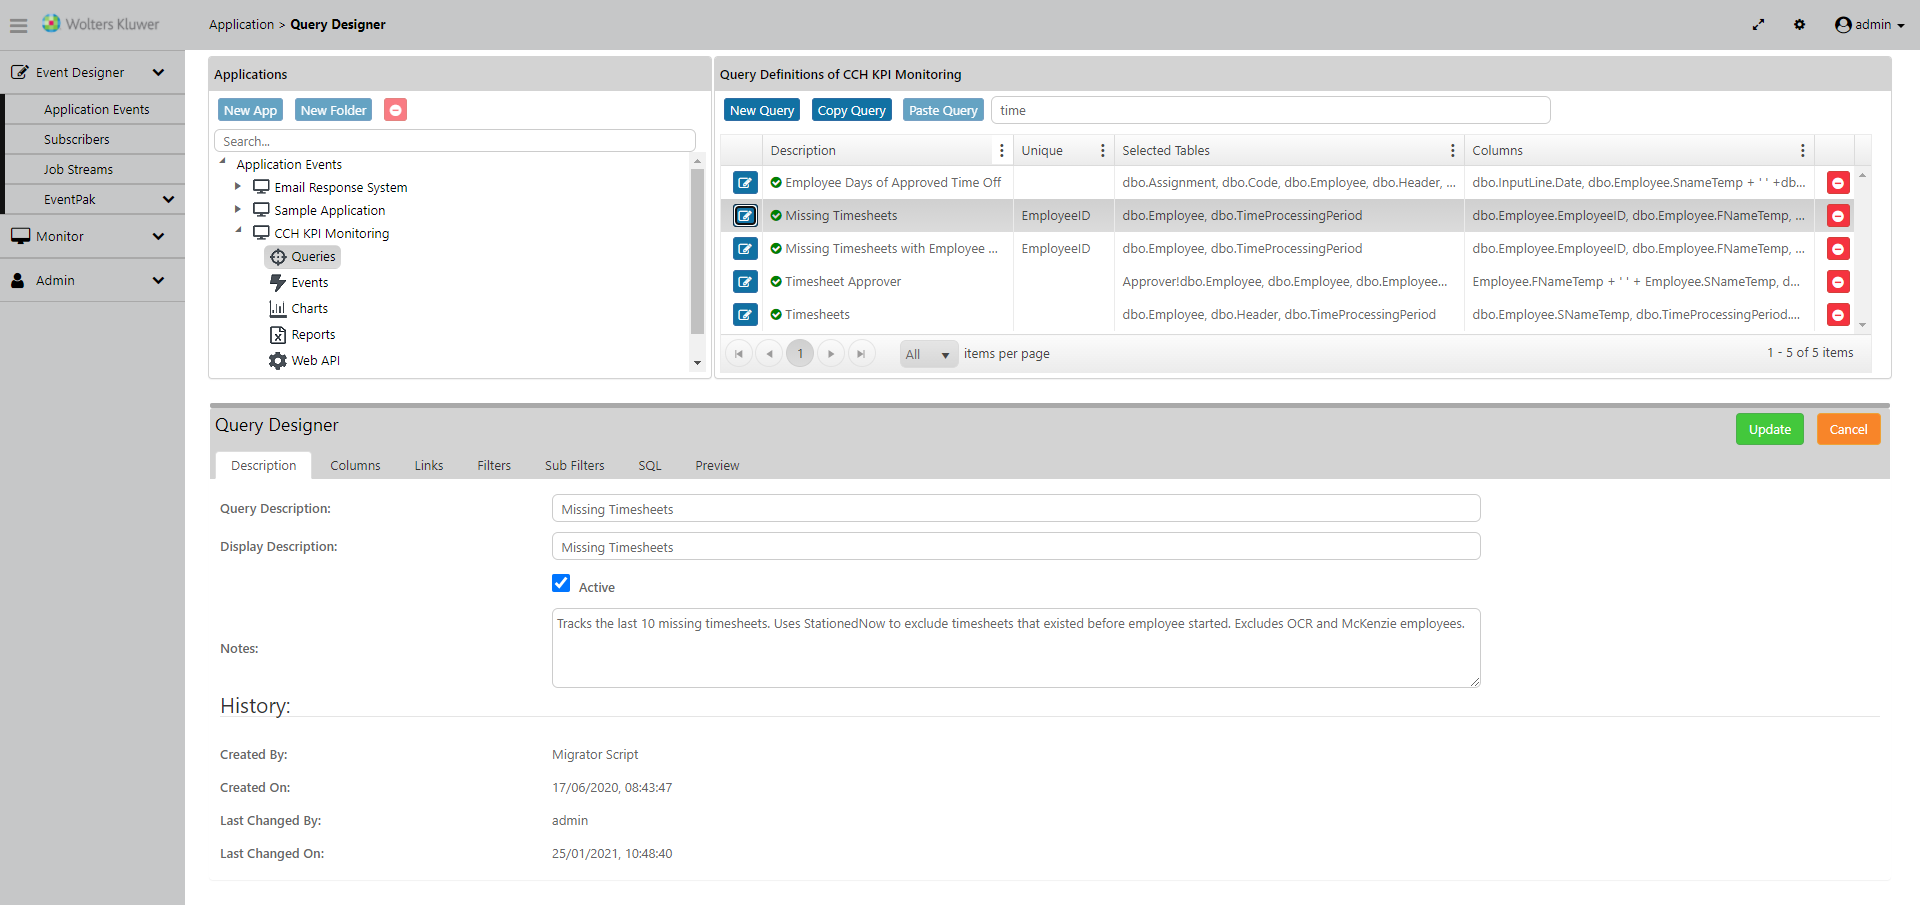Open the Selected Tables column options menu
Screen dimensions: 1920x905
click(1452, 151)
